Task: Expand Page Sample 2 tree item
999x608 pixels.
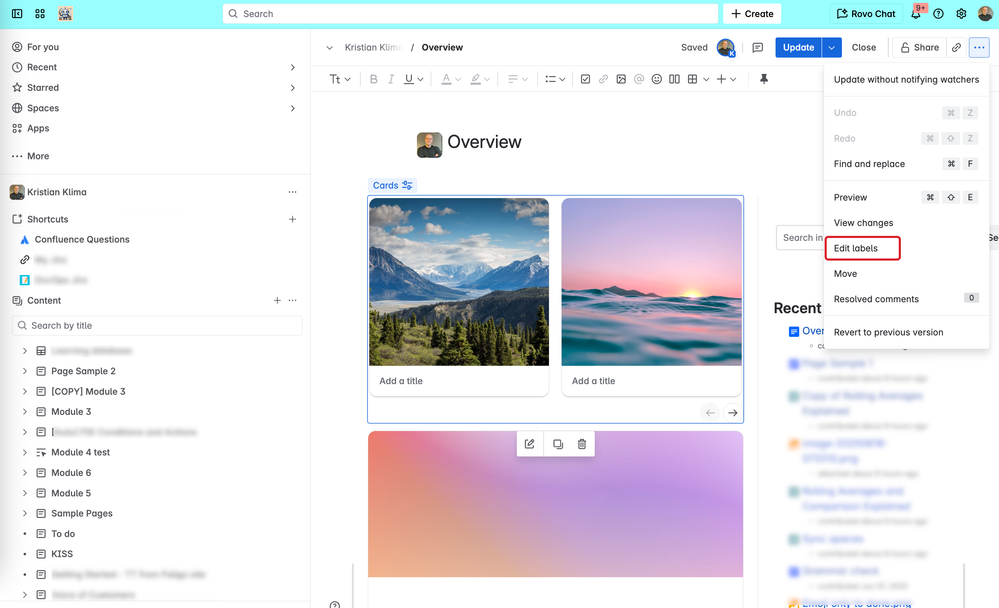Action: point(25,371)
